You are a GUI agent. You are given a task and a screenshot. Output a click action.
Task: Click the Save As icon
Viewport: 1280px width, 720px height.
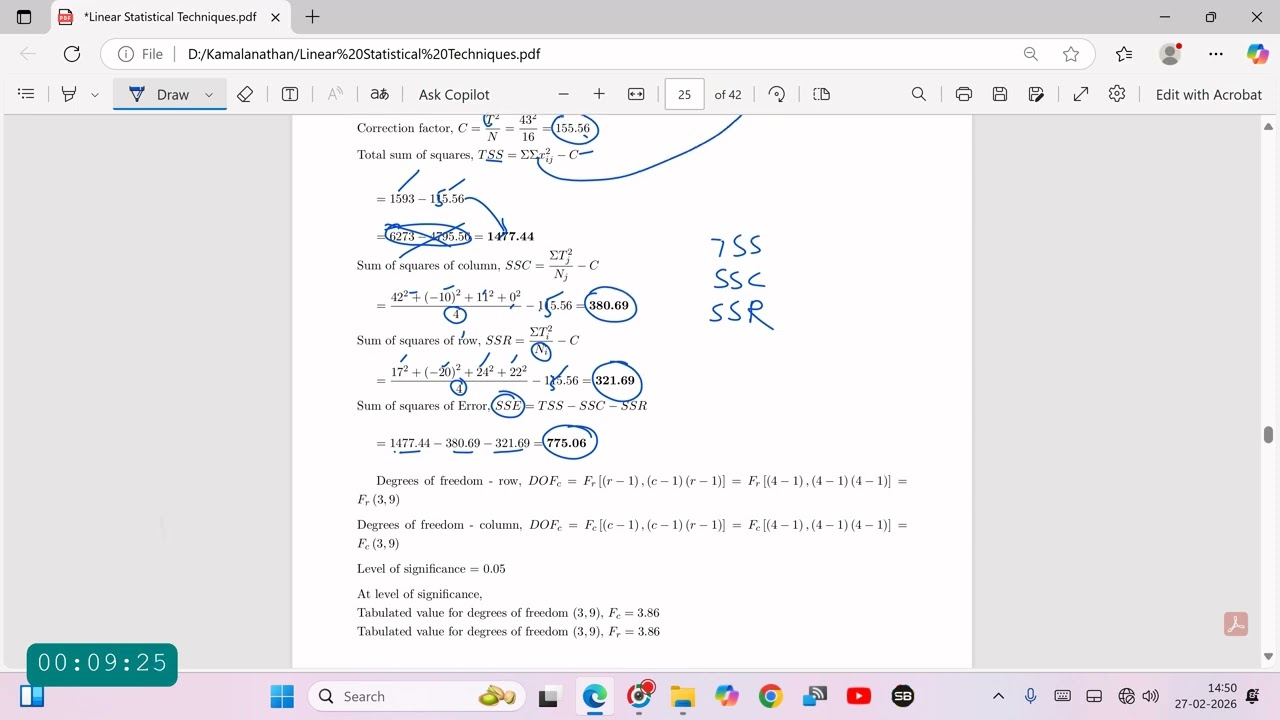(x=1036, y=94)
